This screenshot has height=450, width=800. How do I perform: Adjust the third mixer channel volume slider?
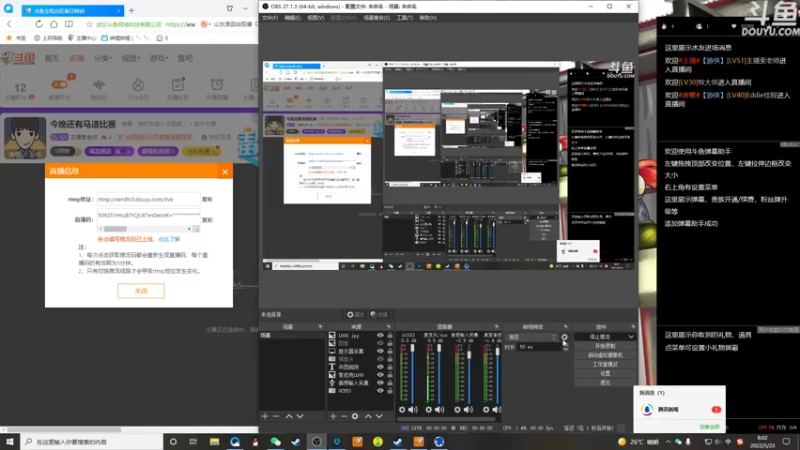[469, 372]
